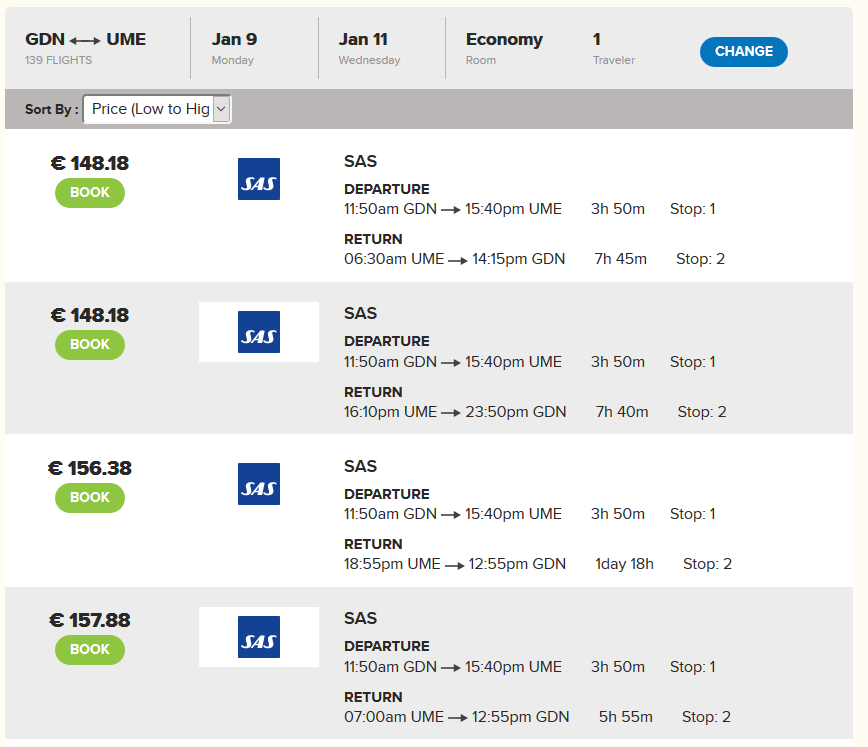Click the blue CHANGE search button
Screen dimensions: 868x747
point(743,51)
